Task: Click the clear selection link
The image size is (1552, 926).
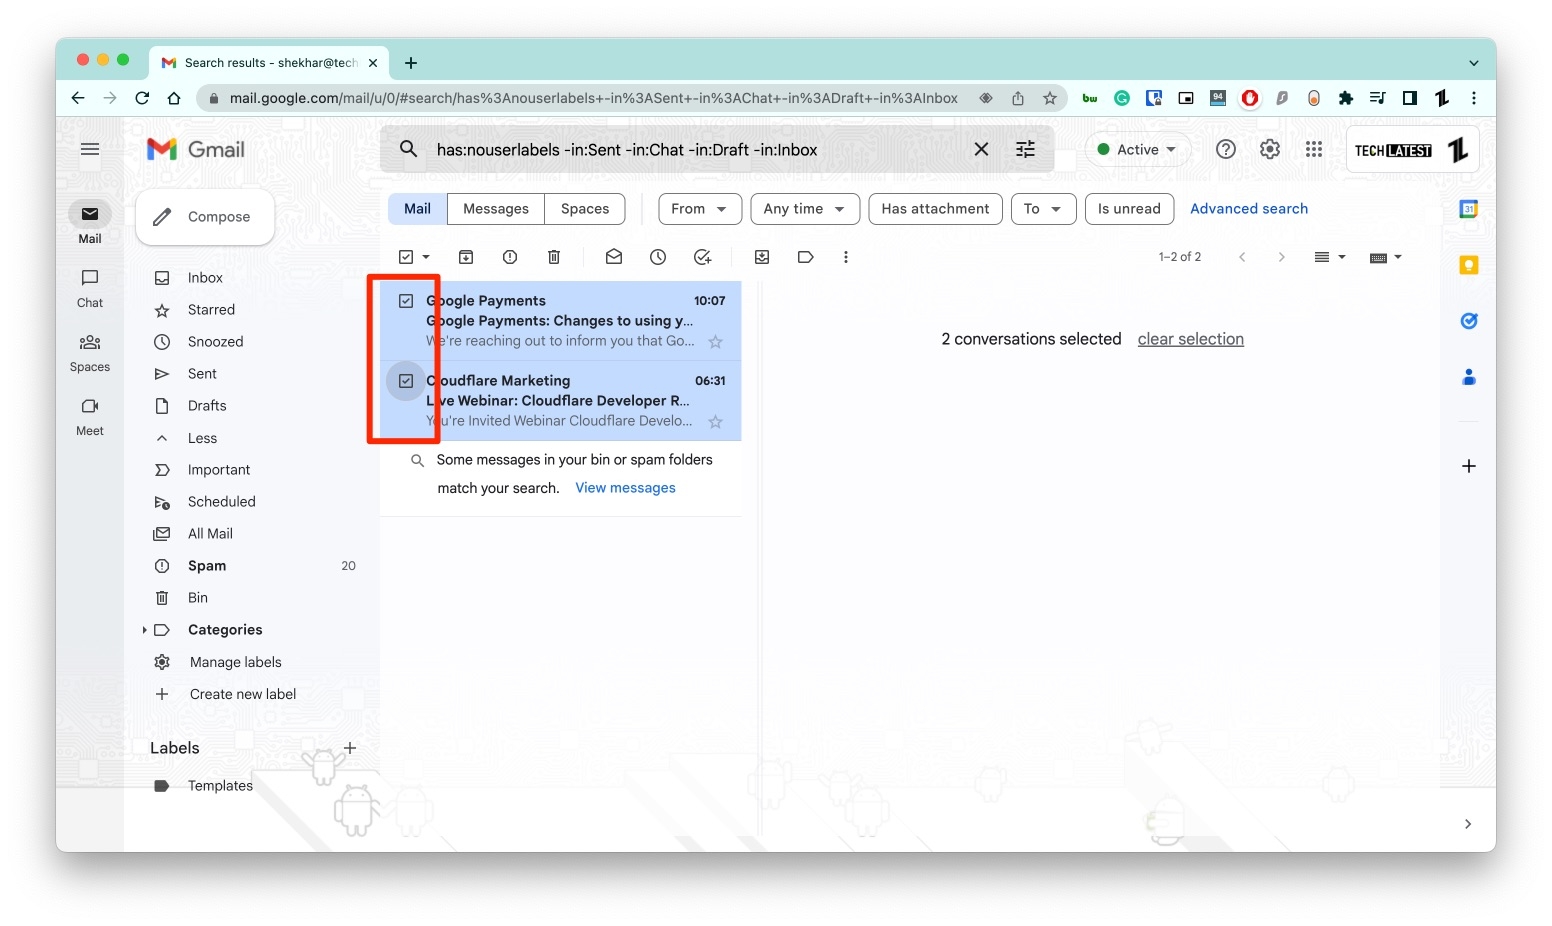Action: tap(1190, 339)
